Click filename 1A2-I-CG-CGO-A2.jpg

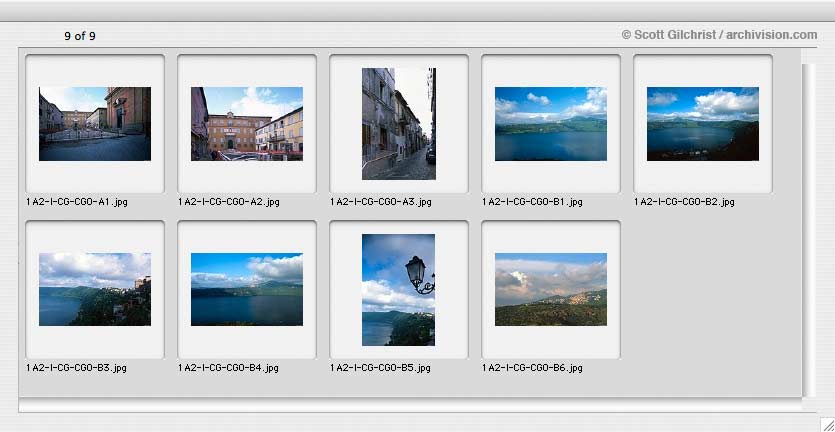(x=229, y=202)
